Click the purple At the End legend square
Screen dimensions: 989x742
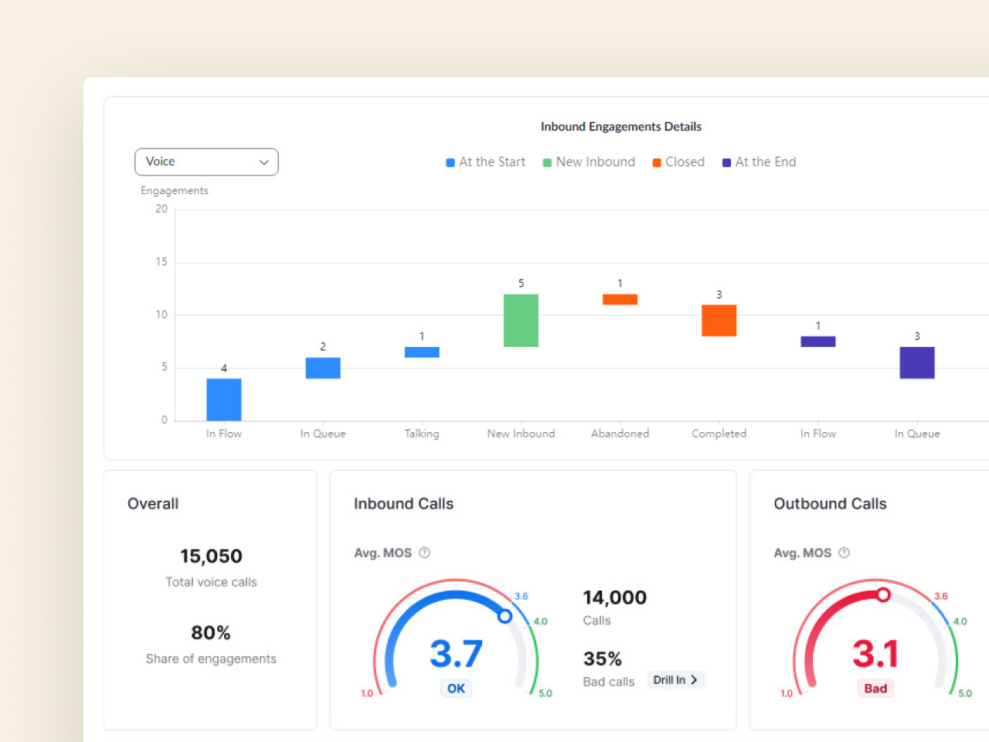click(725, 161)
